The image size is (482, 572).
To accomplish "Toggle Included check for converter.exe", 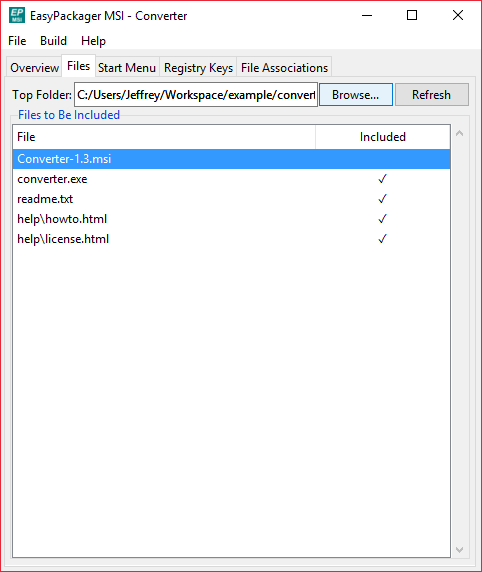I will tap(382, 179).
